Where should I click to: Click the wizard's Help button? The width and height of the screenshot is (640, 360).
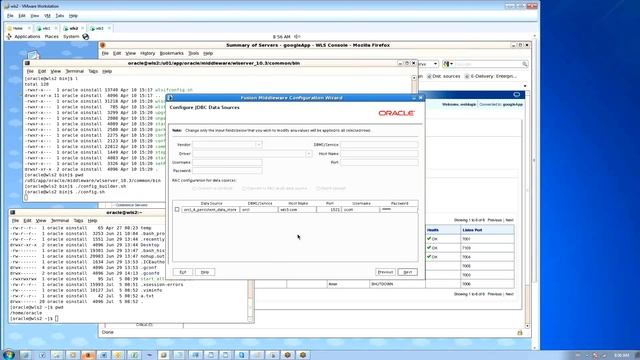pos(205,272)
